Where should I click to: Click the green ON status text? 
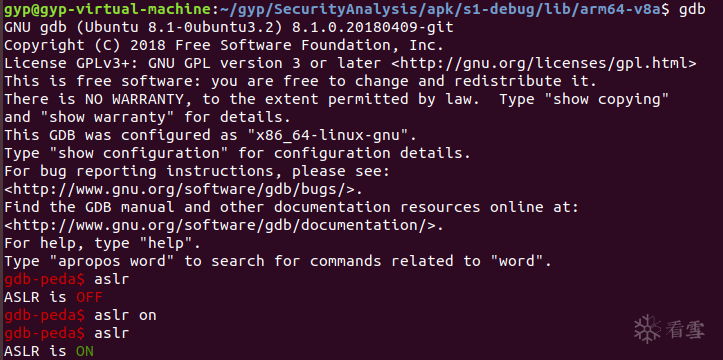[85, 352]
